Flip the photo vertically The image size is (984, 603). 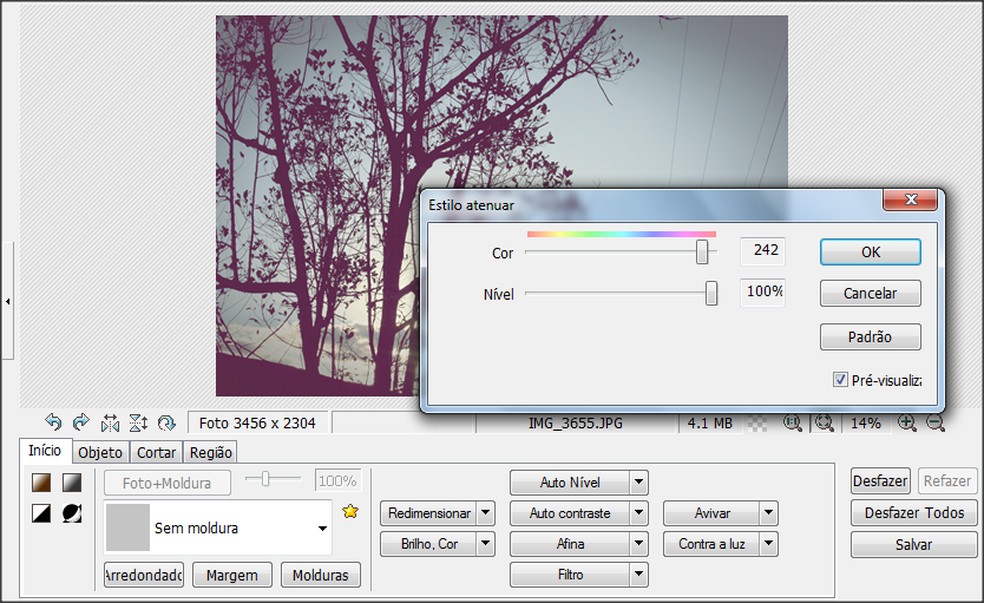click(138, 423)
